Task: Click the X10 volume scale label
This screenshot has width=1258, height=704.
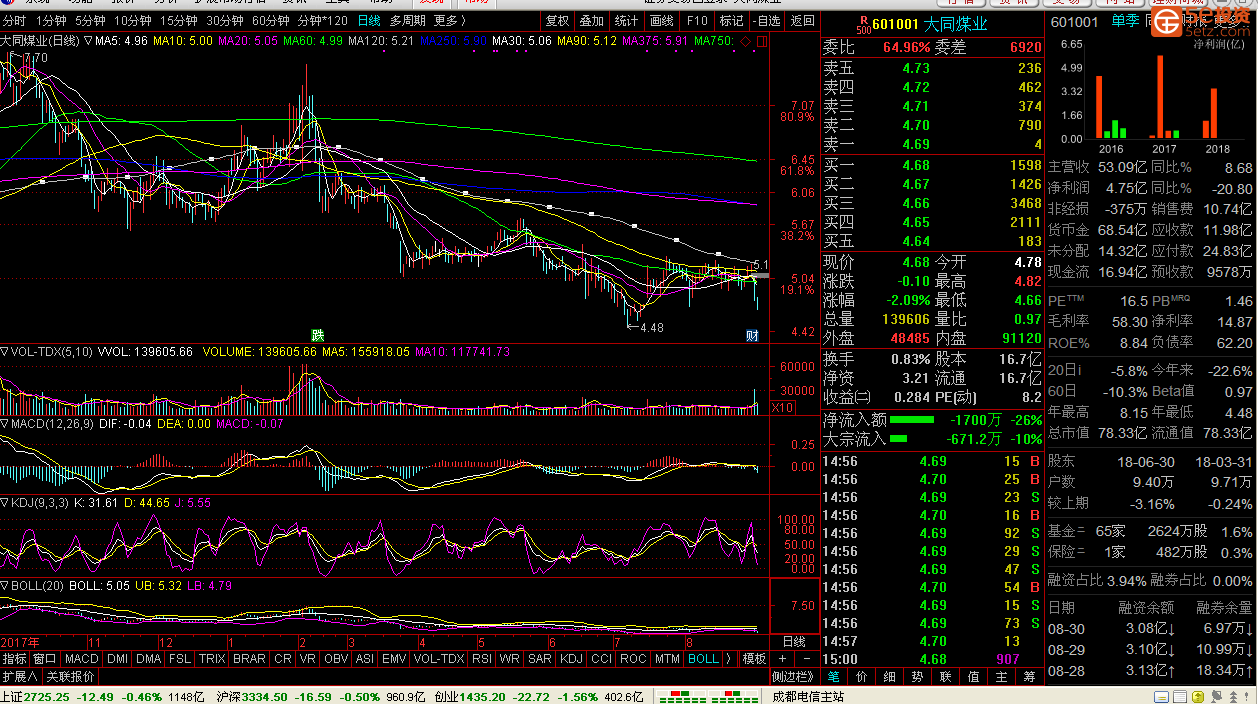Action: pyautogui.click(x=782, y=408)
